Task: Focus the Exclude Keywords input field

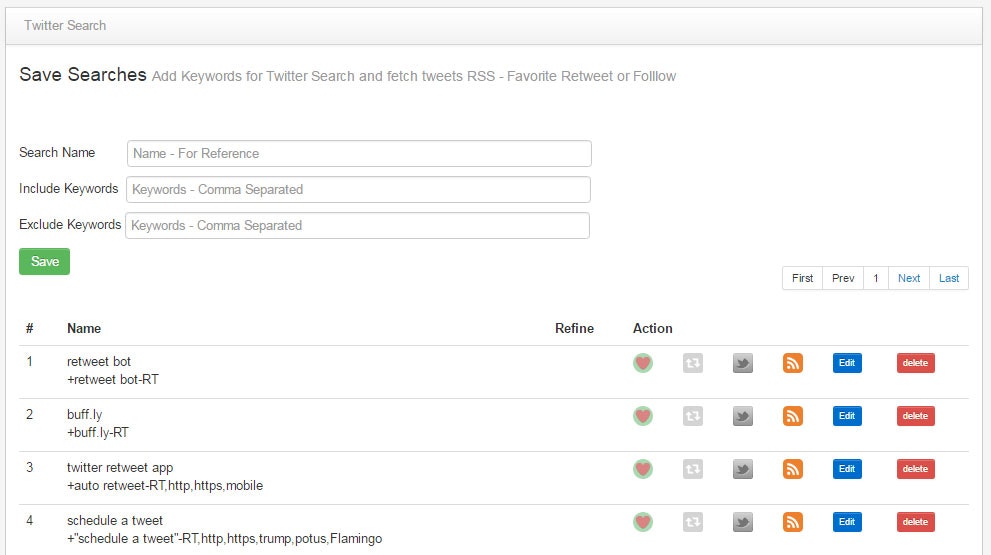Action: click(x=358, y=226)
